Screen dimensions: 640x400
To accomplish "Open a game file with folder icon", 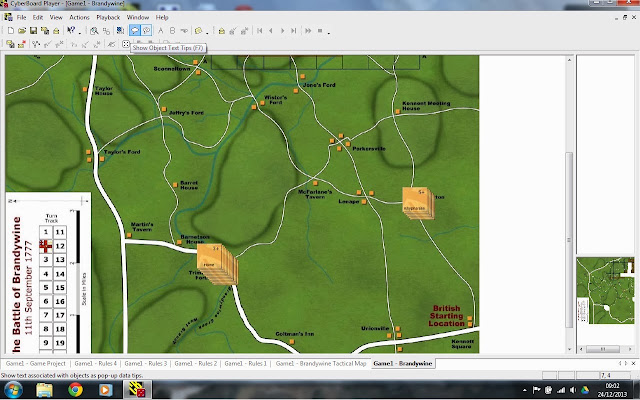I will pyautogui.click(x=22, y=31).
